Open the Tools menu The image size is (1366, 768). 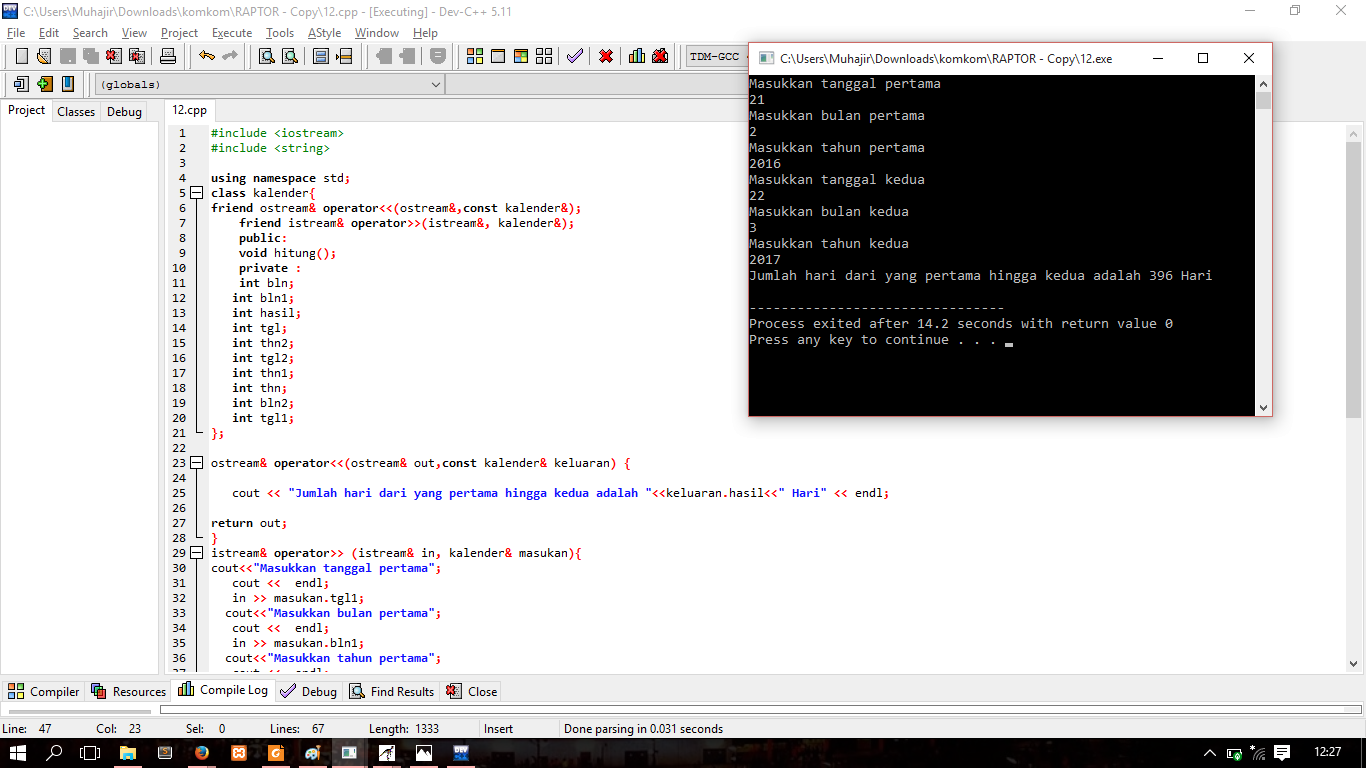click(280, 32)
